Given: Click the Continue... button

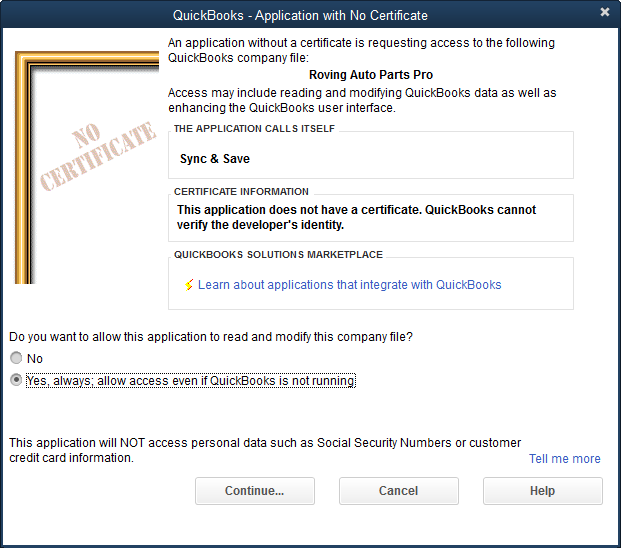Looking at the screenshot, I should (255, 491).
